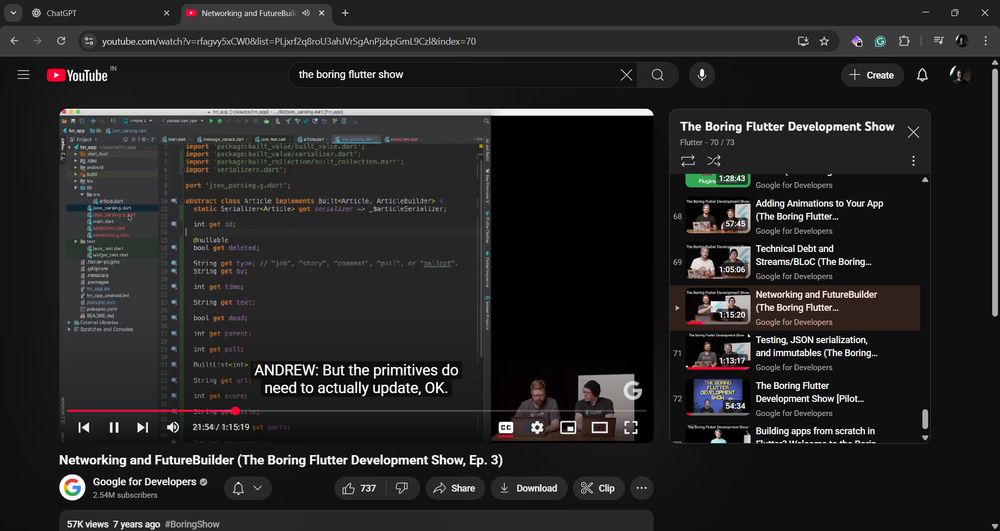
Task: Mute the video volume
Action: point(172,427)
